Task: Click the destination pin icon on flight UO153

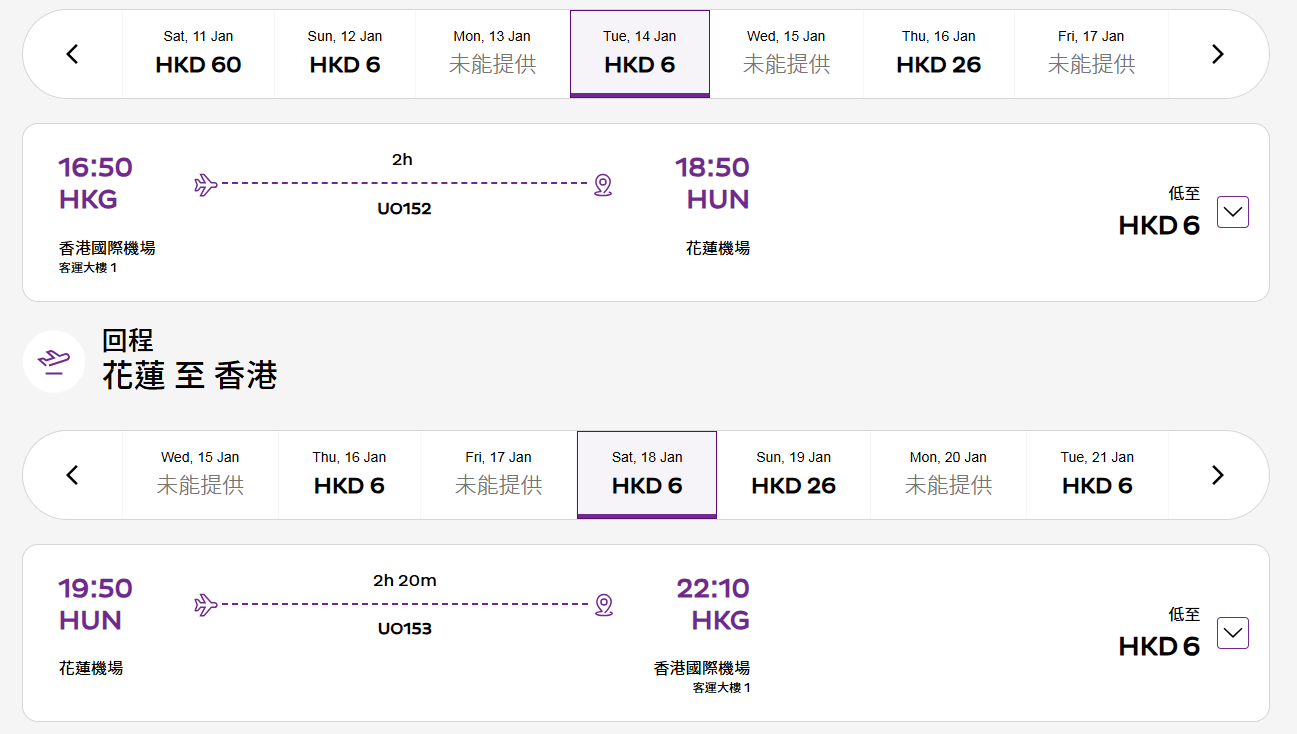Action: (x=602, y=605)
